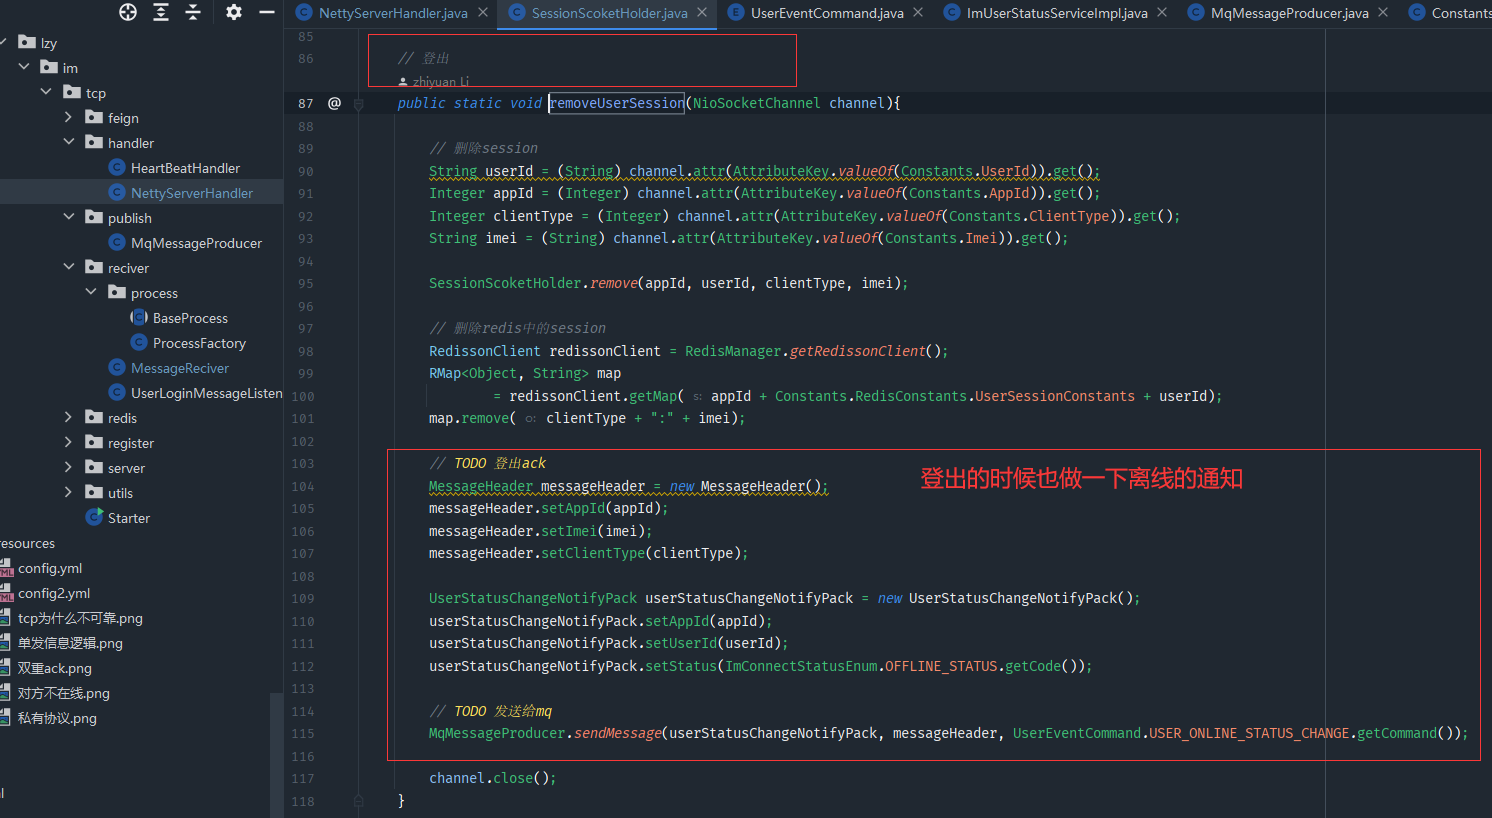Open BaseProcess class in tree
This screenshot has width=1492, height=818.
click(190, 318)
